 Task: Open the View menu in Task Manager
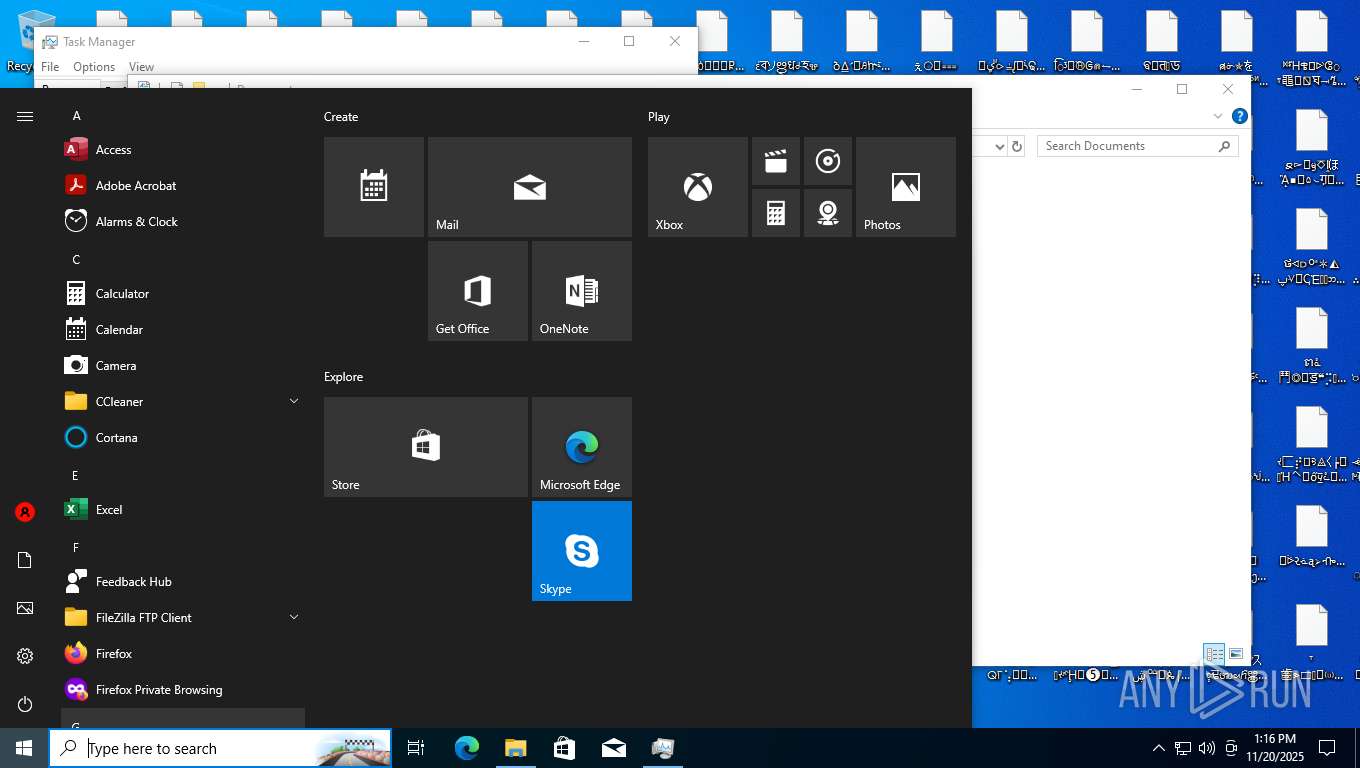coord(141,67)
